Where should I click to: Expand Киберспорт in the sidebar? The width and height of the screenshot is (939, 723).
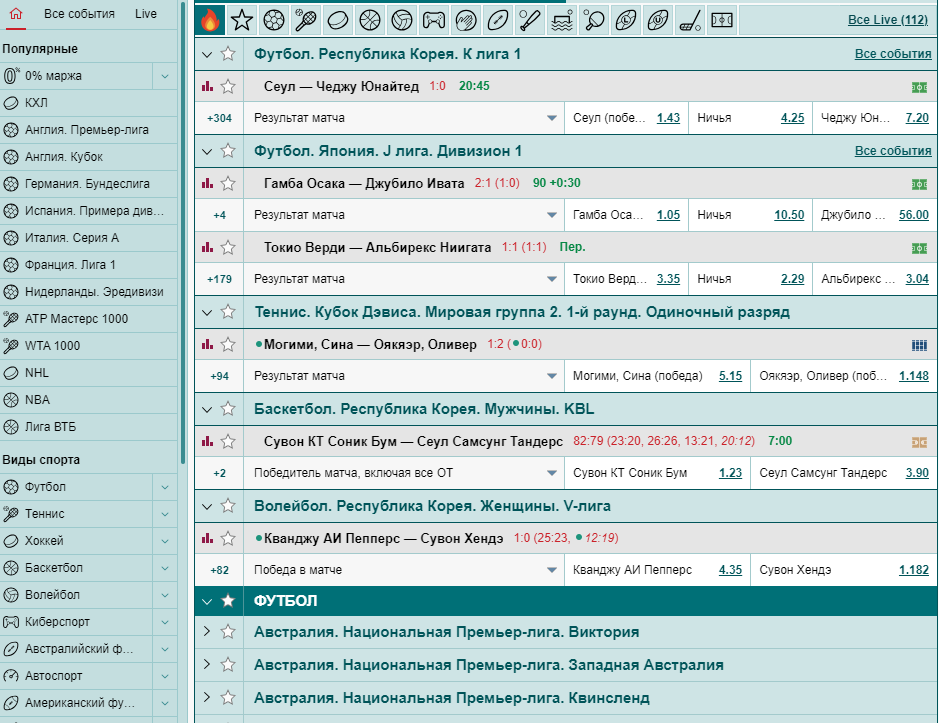pos(165,622)
